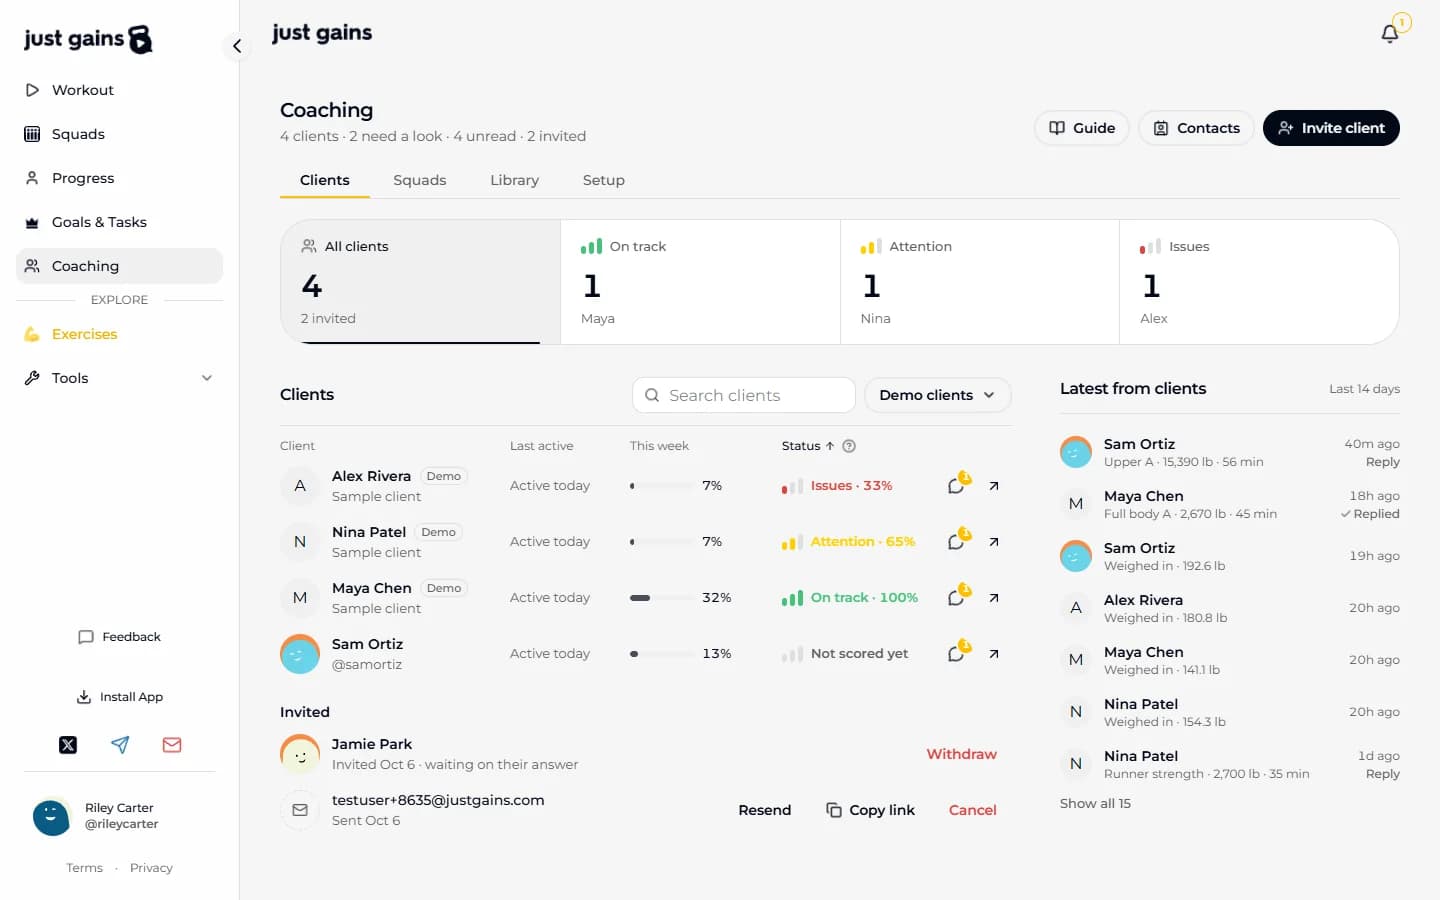Click Jamie Park's avatar in Invited
The width and height of the screenshot is (1440, 900).
300,754
